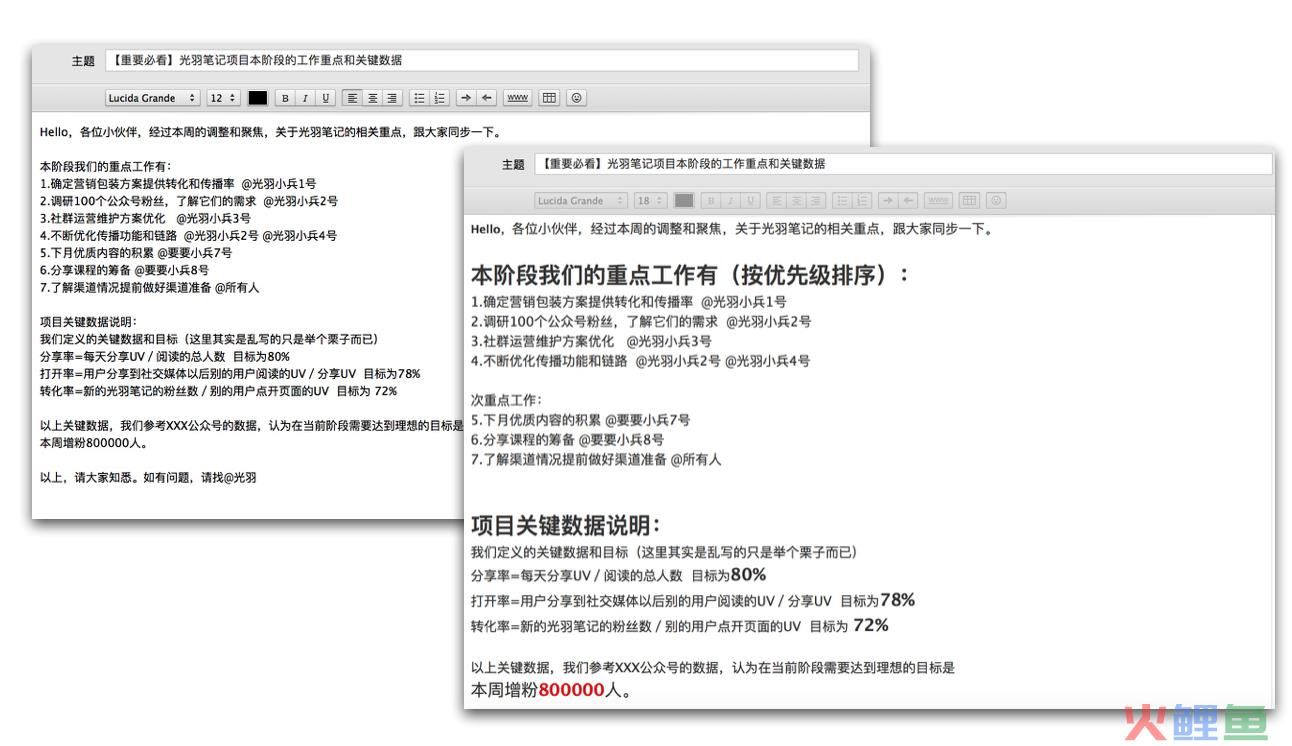Click line 7.了解渠道情况 in the back window

pos(150,288)
